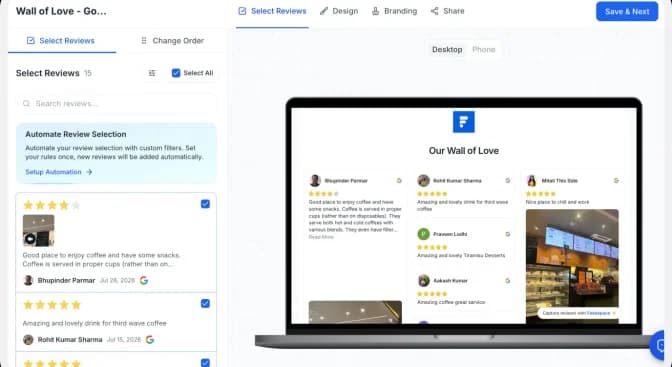Click the filter sliders icon beside Select All
Screen dimensions: 672x367
152,73
